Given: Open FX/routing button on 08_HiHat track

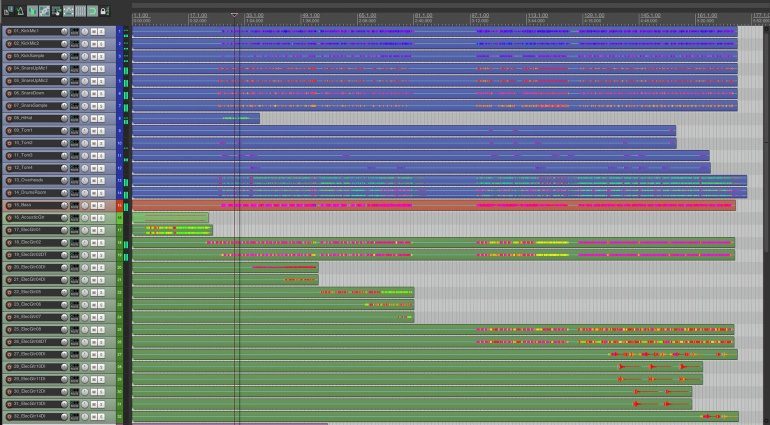Looking at the screenshot, I should pos(74,118).
